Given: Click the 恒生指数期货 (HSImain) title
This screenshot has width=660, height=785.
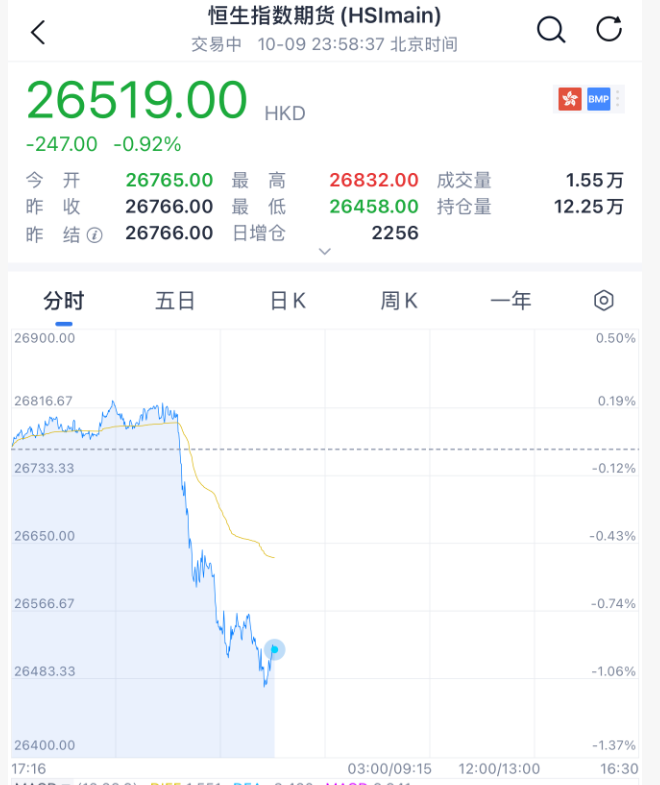Looking at the screenshot, I should [324, 16].
